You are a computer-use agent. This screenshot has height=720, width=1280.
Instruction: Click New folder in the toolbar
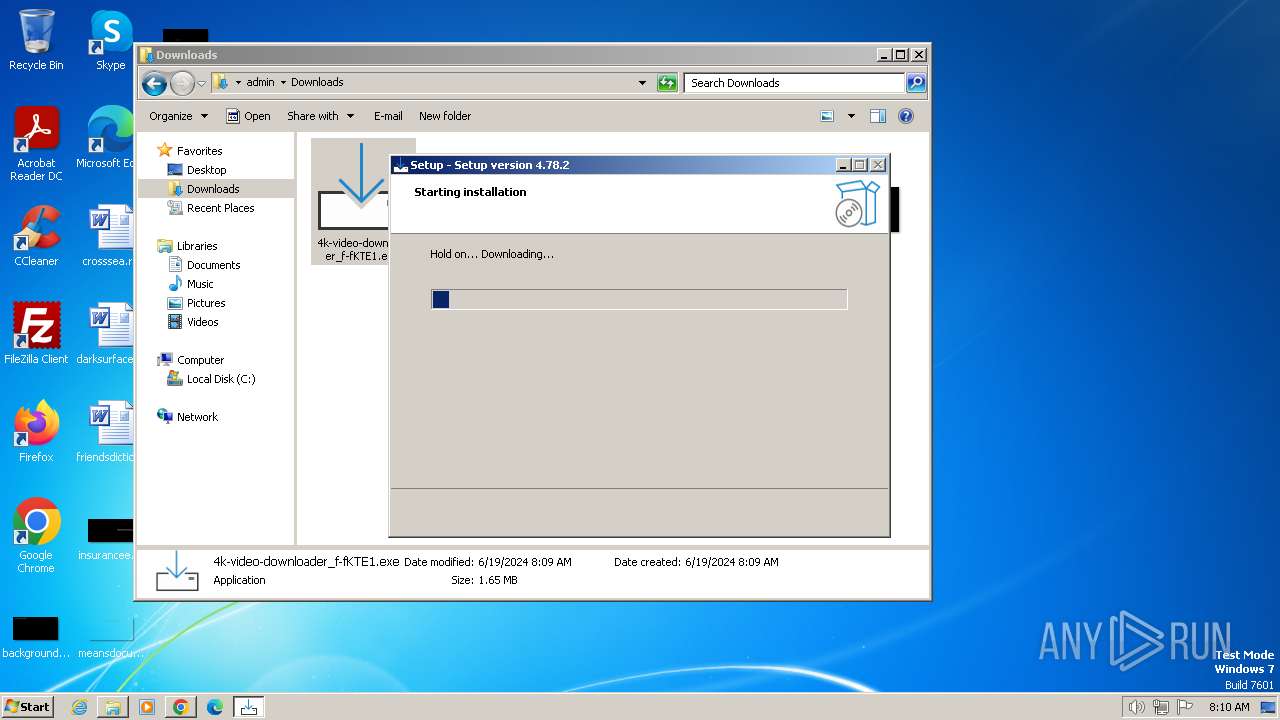coord(445,116)
